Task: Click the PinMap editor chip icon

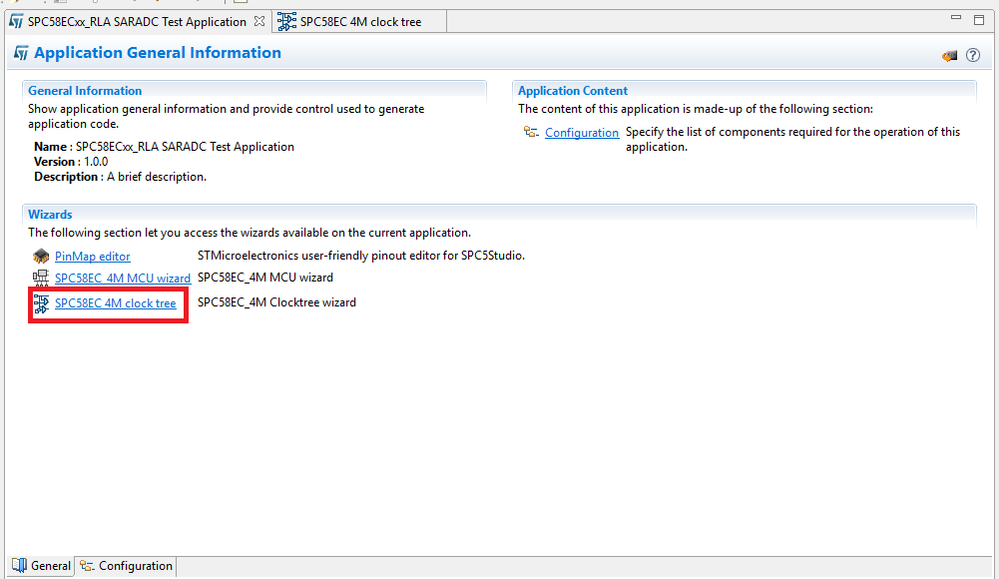Action: click(x=41, y=256)
